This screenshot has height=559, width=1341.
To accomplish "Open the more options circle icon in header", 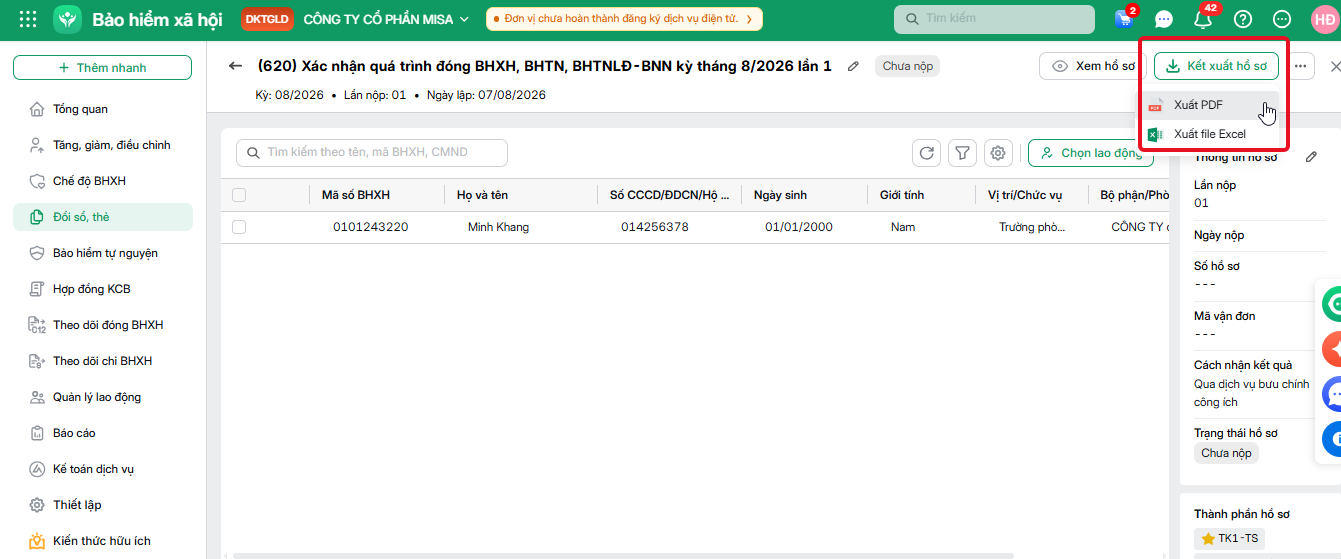I will click(x=1282, y=19).
